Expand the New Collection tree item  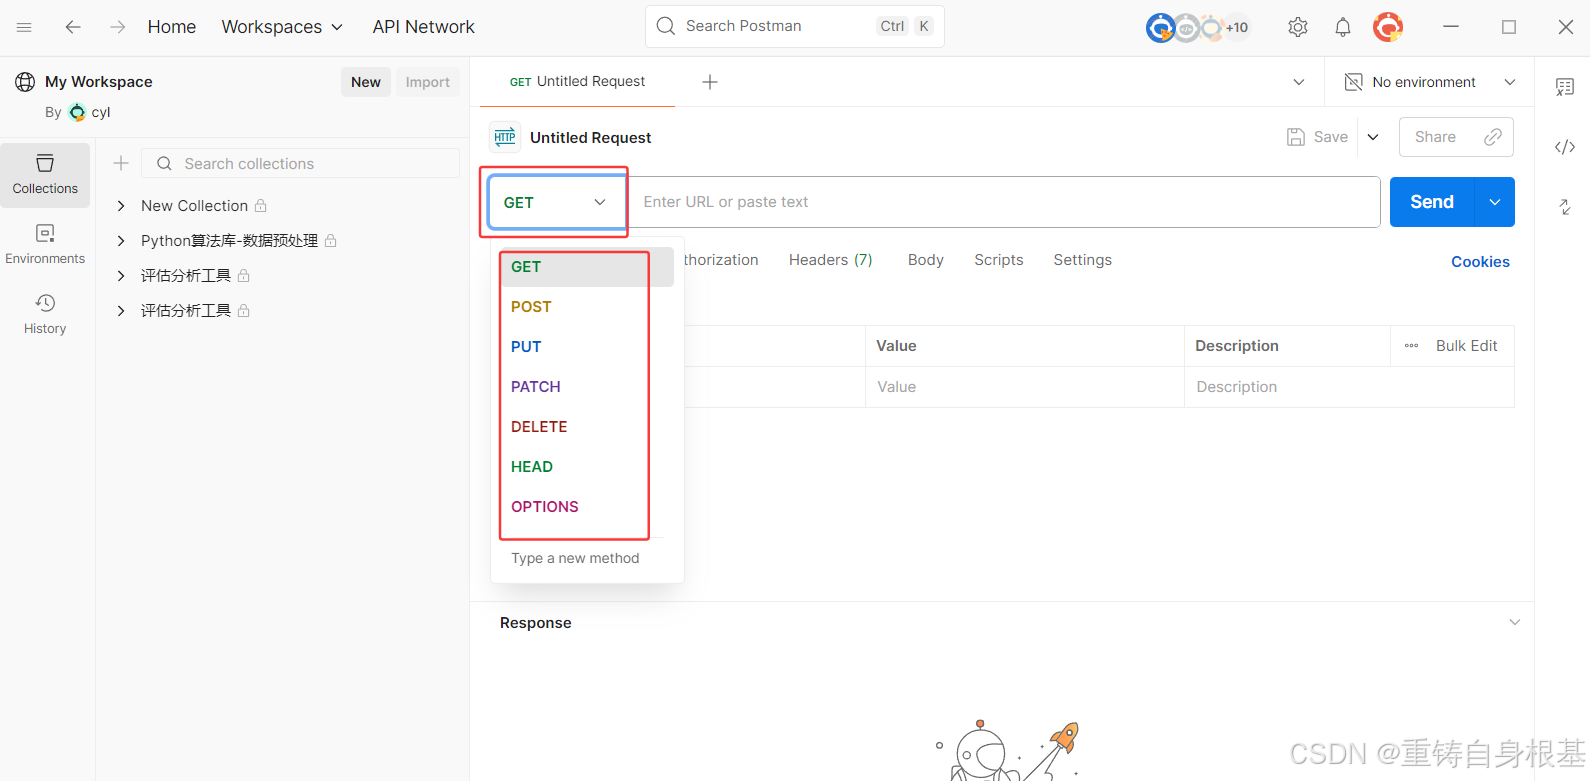coord(121,206)
